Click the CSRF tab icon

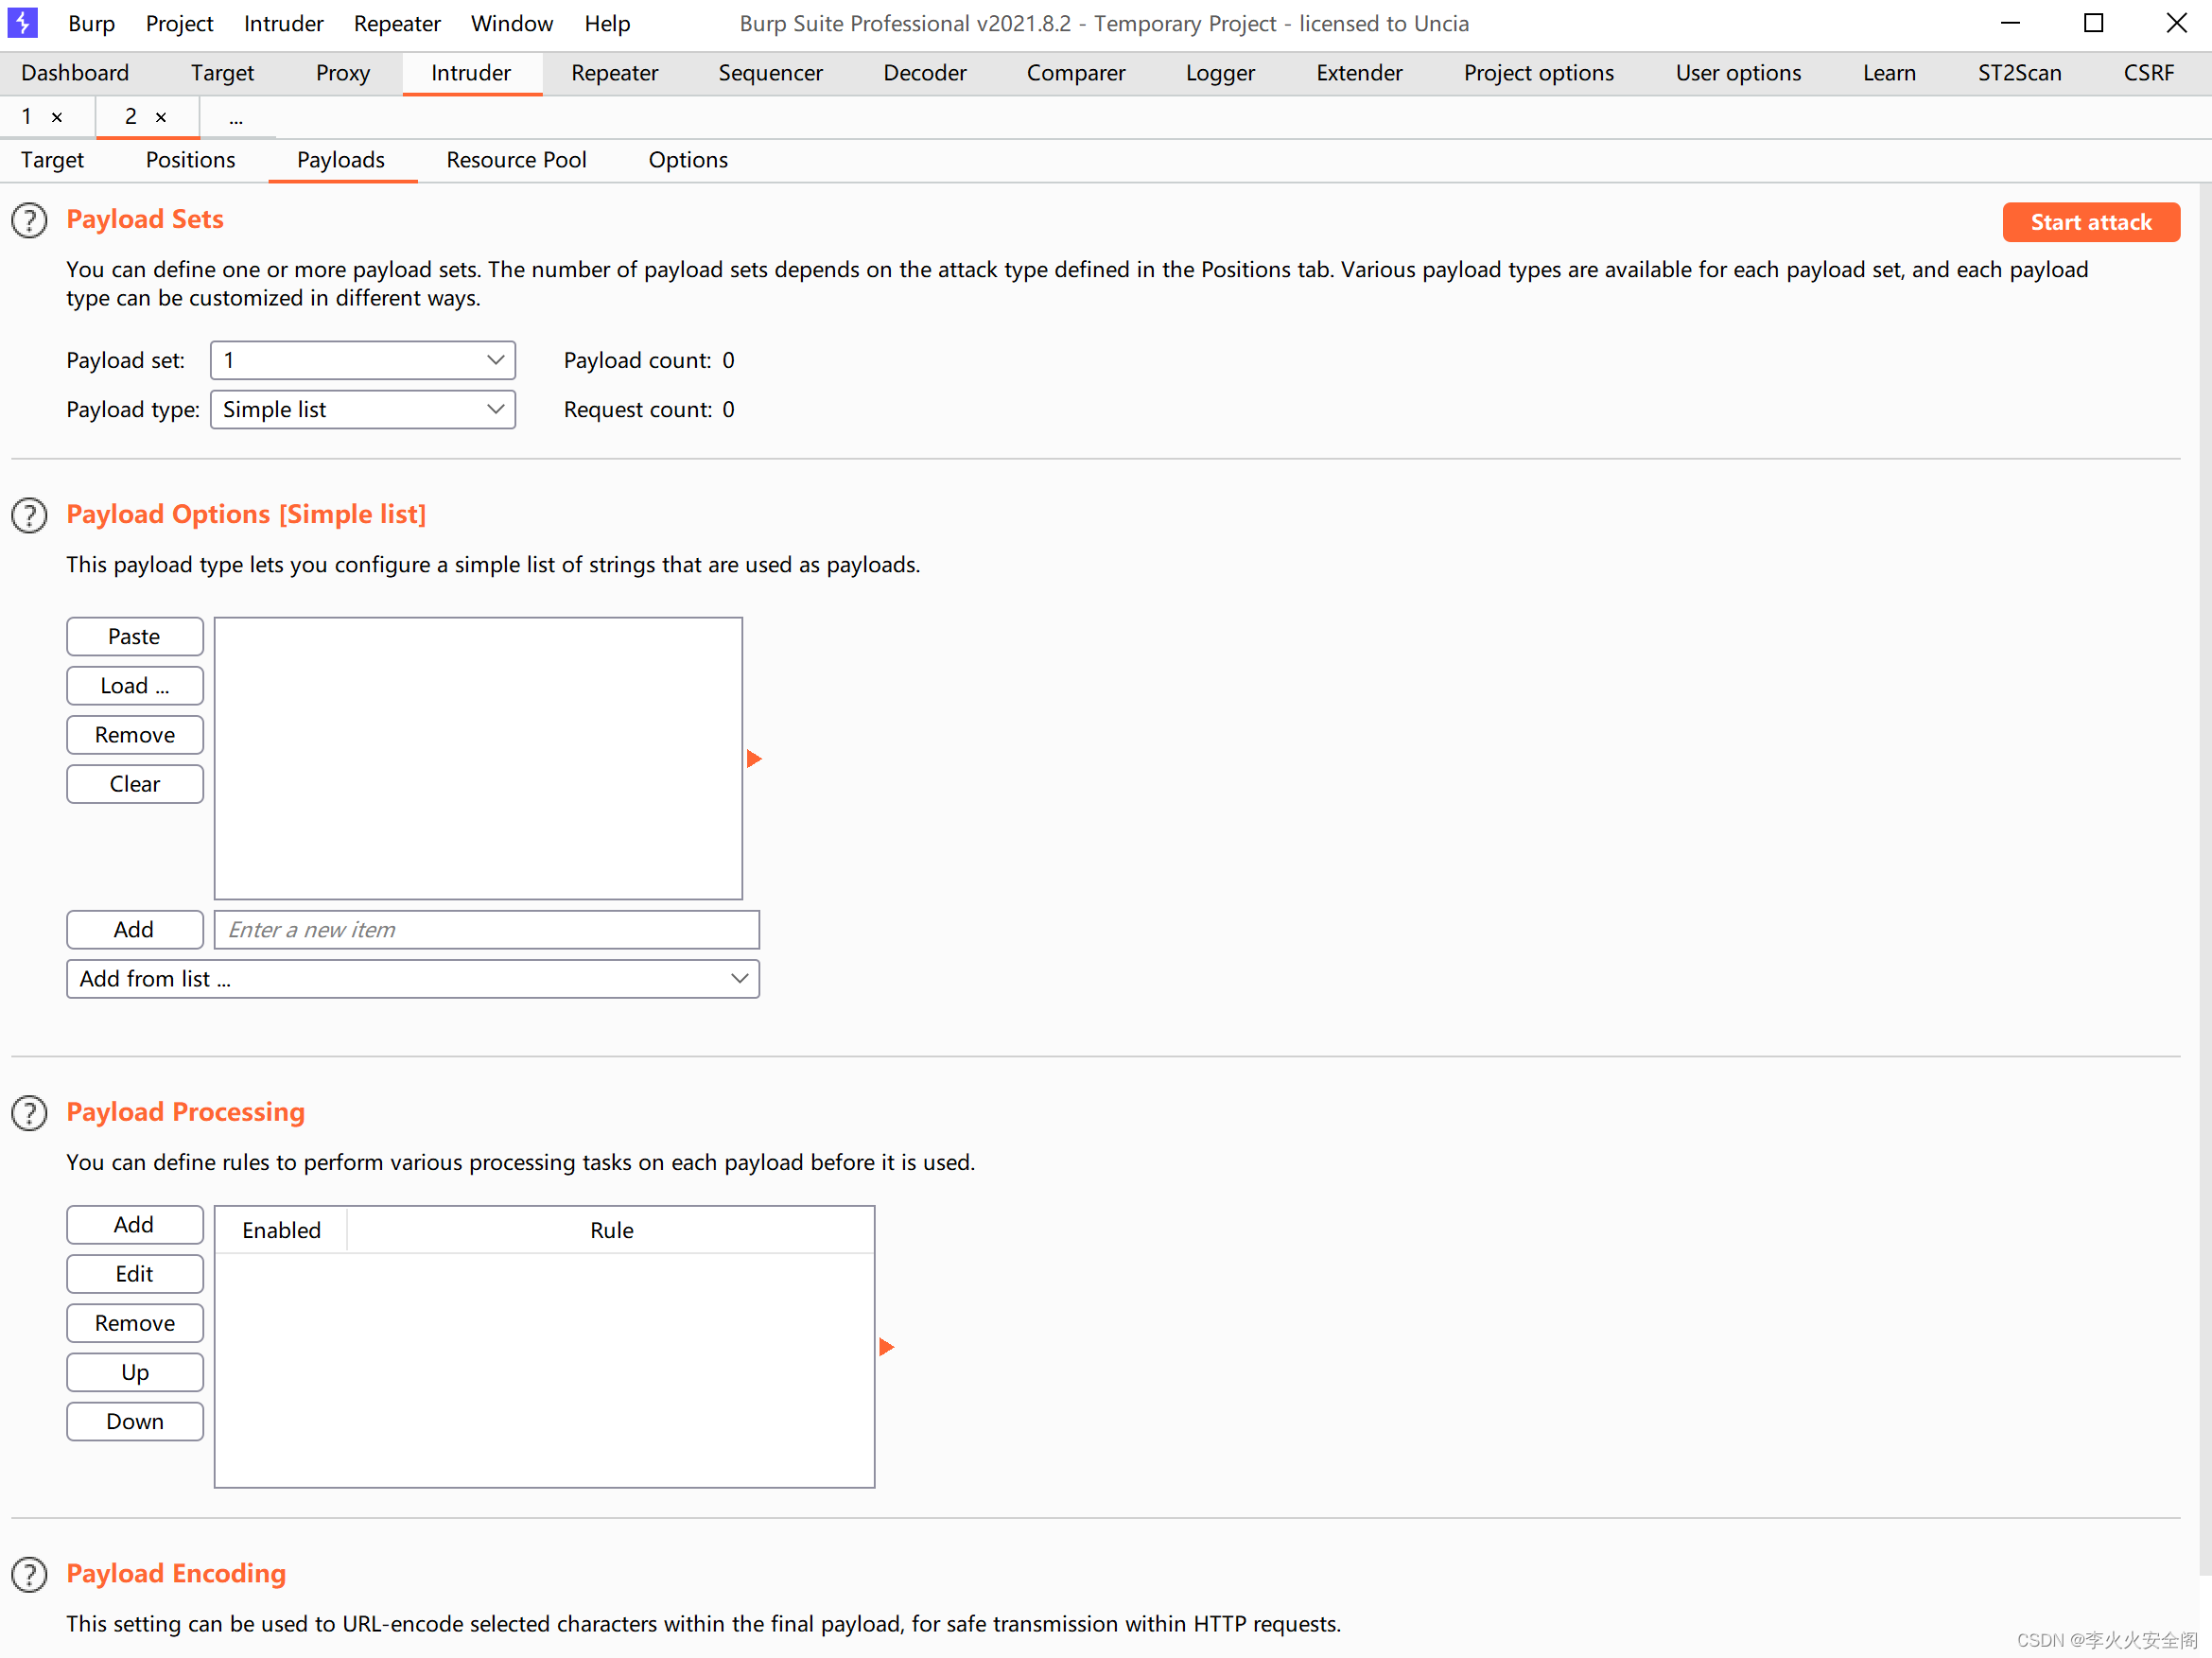(x=2148, y=73)
